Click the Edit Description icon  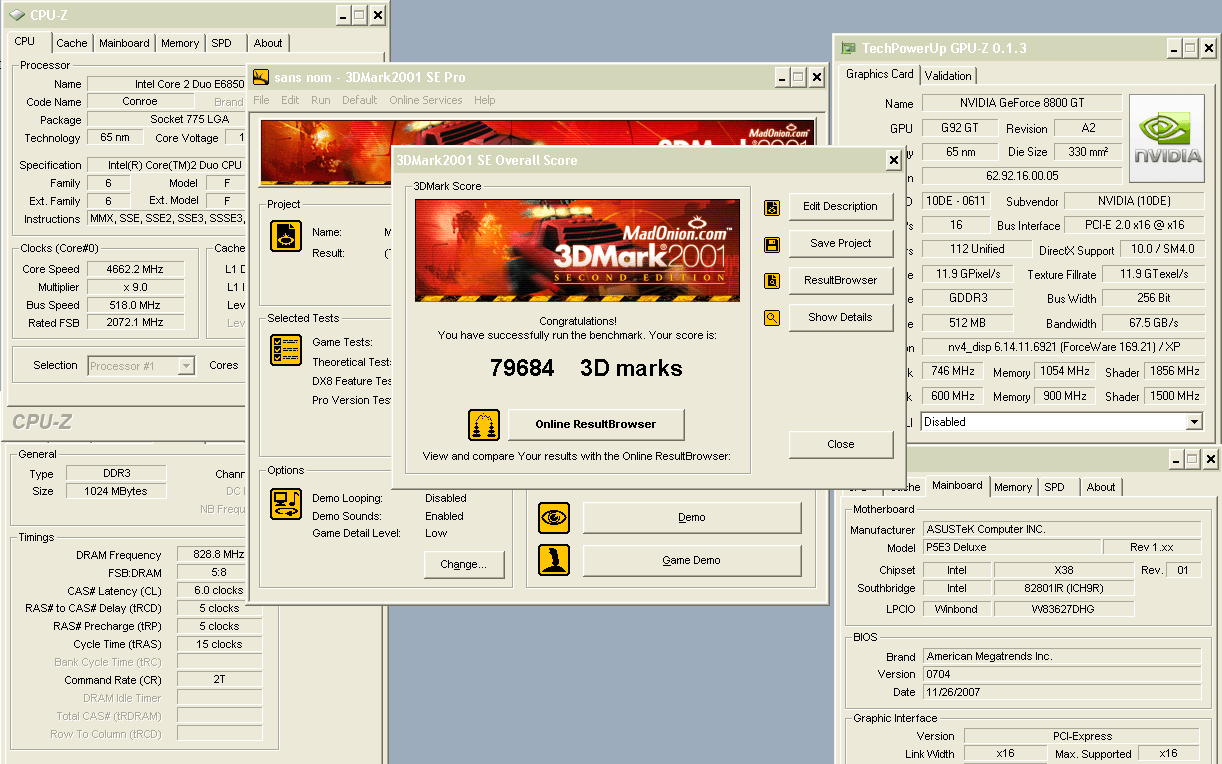point(772,207)
